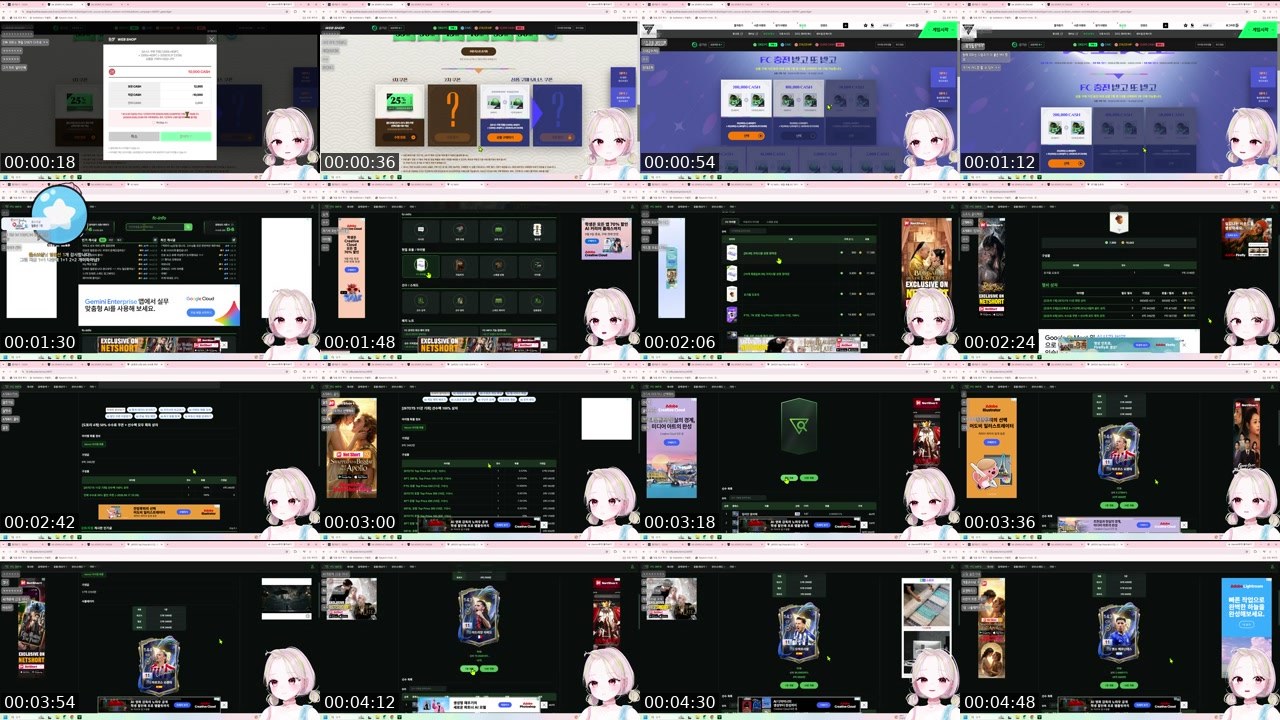Choose the frame stamped 00:01:48
The width and height of the screenshot is (1280, 720).
[x=480, y=270]
